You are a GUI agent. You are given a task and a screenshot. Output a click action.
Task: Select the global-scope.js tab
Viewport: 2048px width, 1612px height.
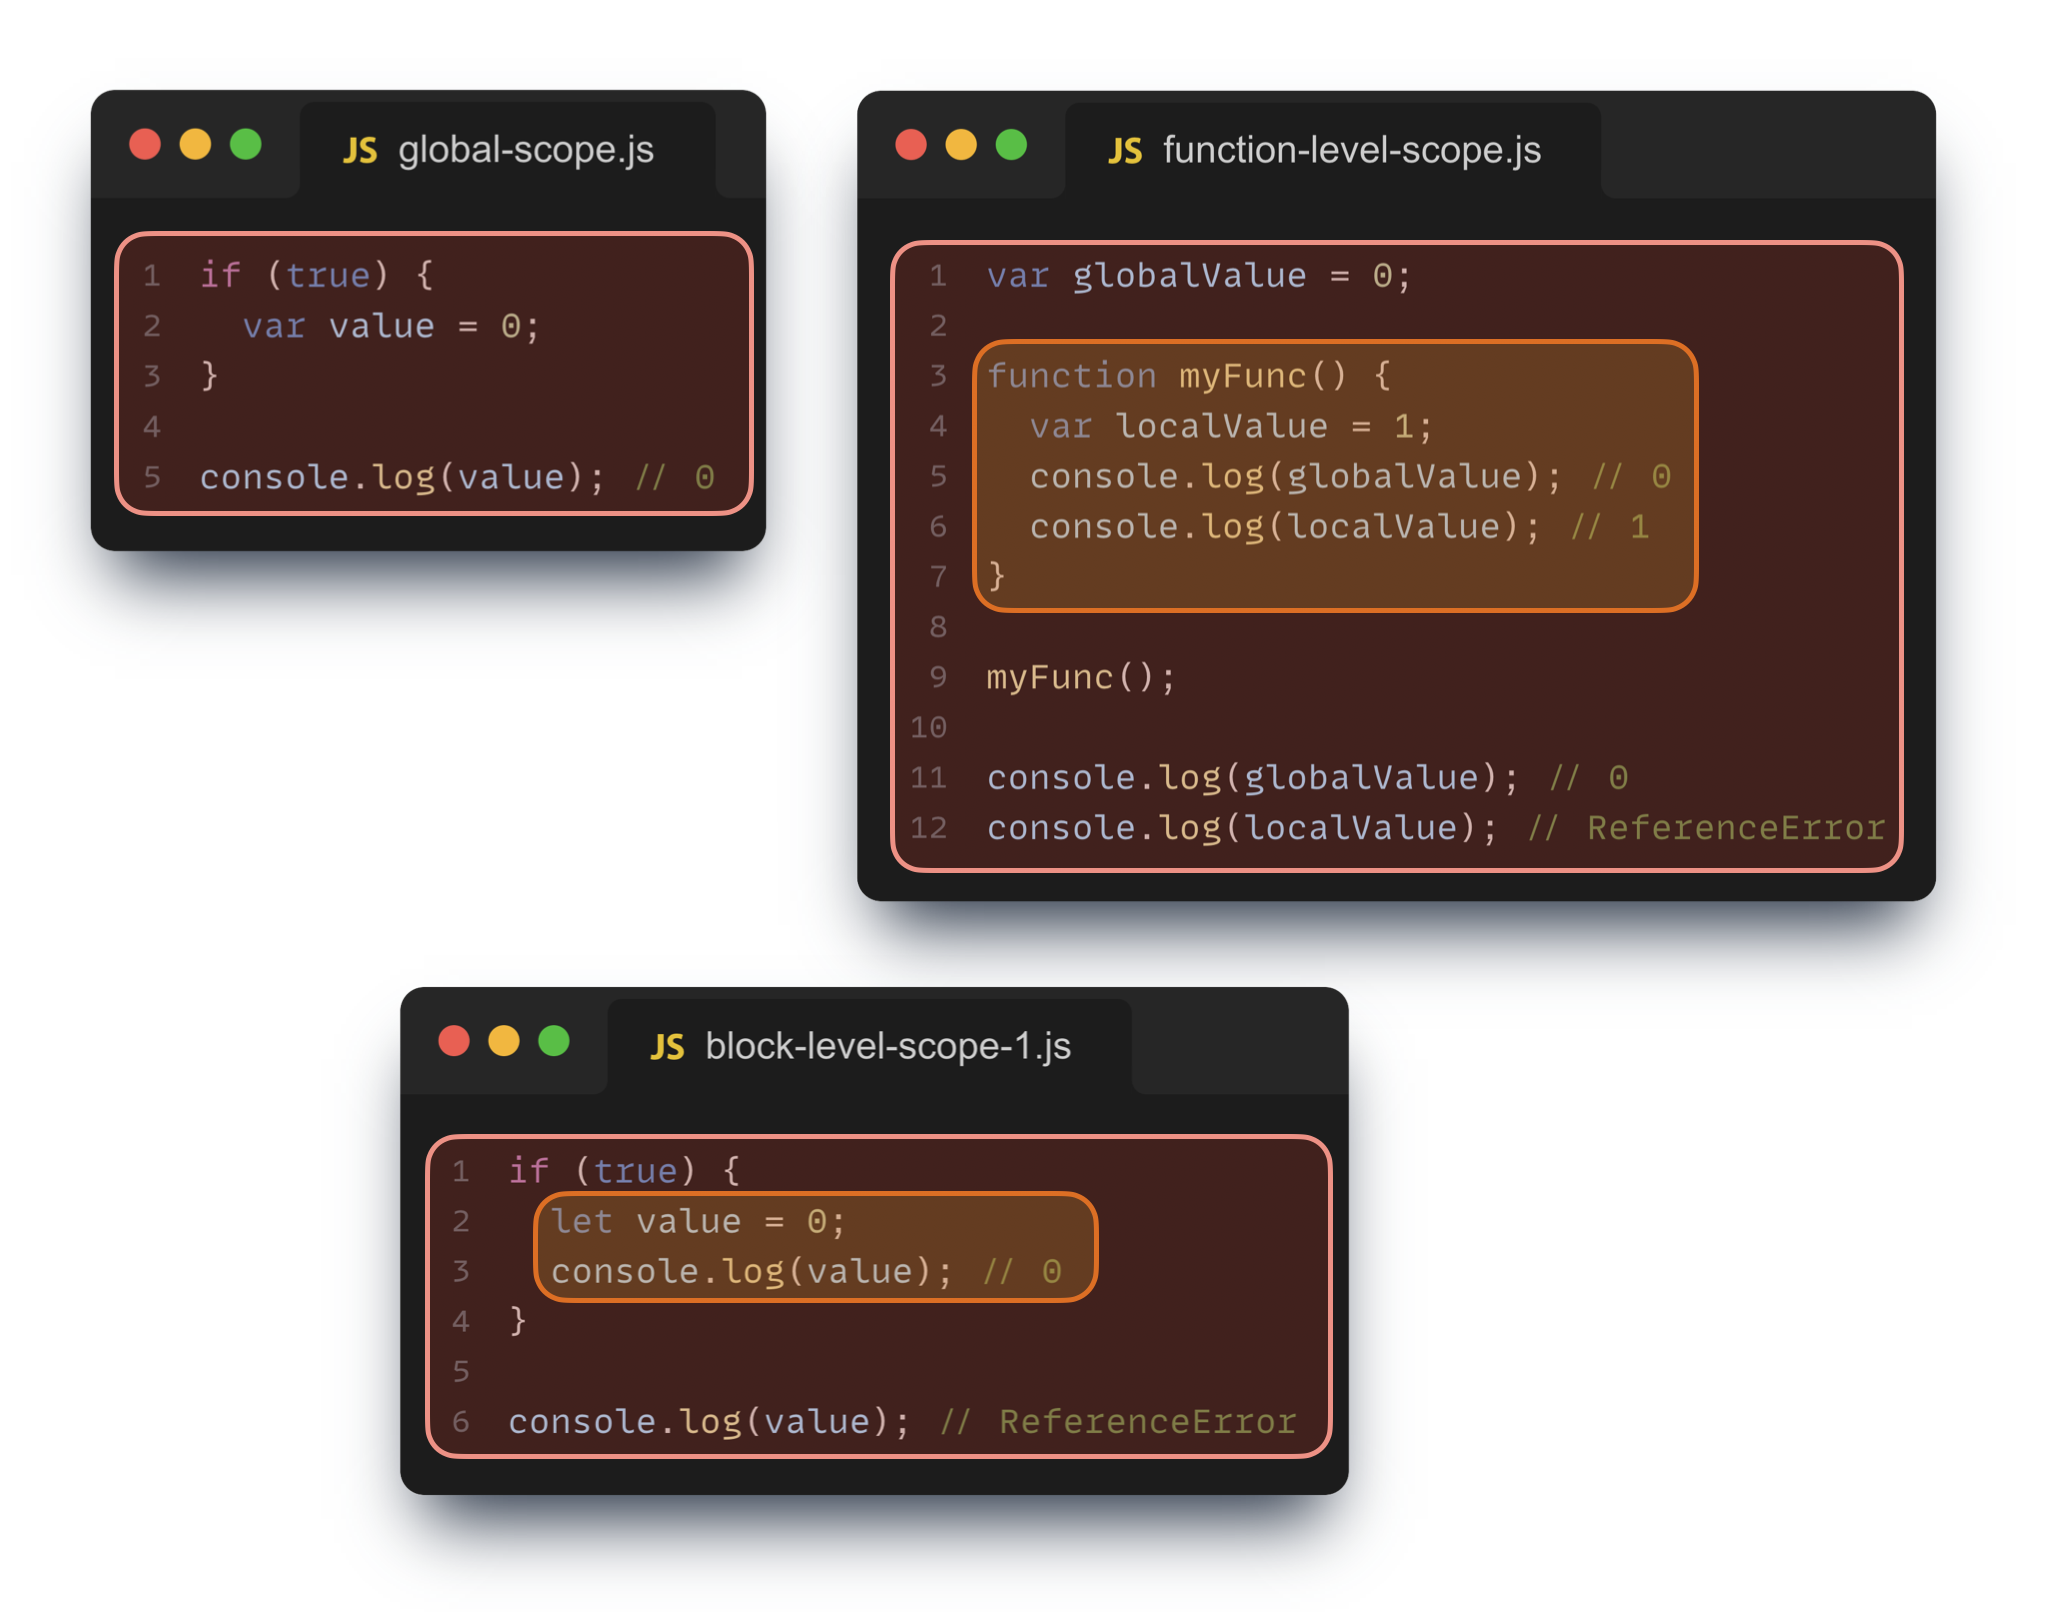click(525, 151)
